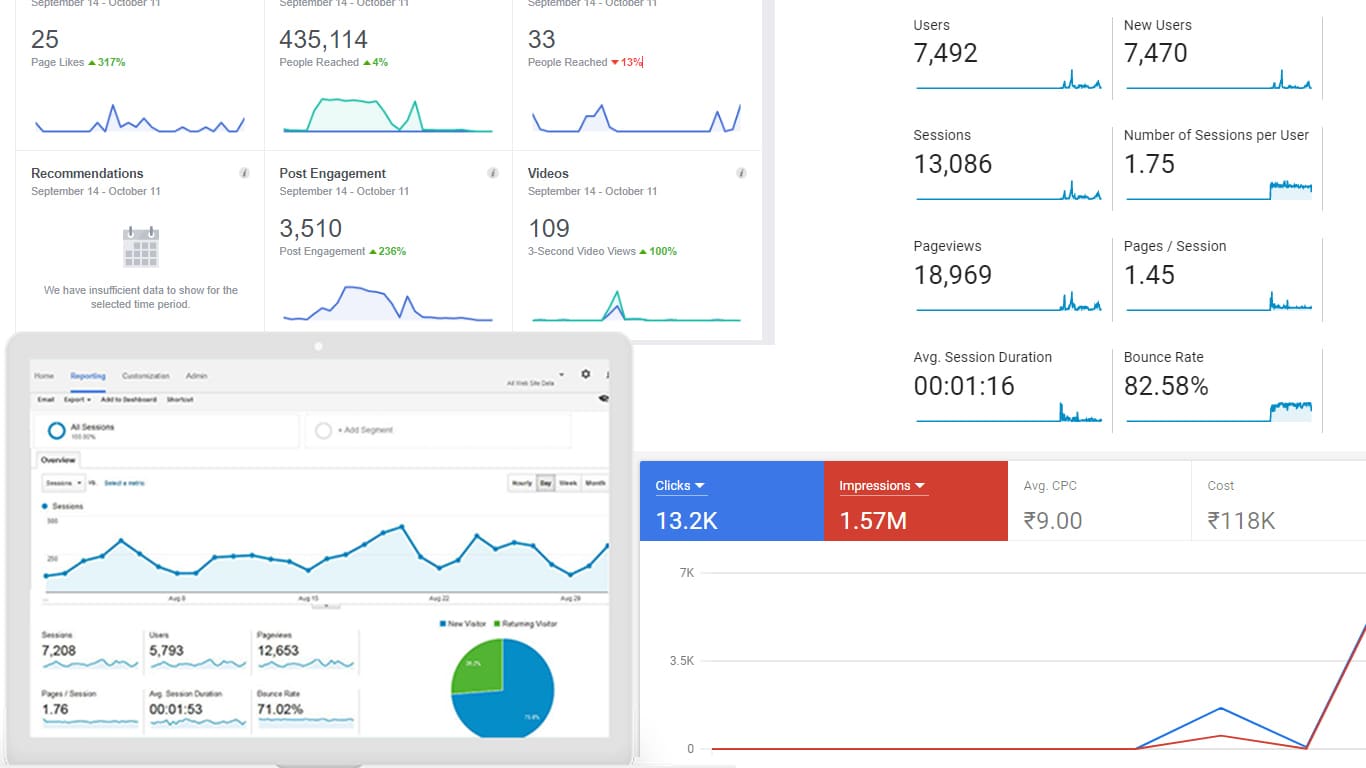Click the Recommendations info icon
The width and height of the screenshot is (1366, 768).
click(244, 173)
